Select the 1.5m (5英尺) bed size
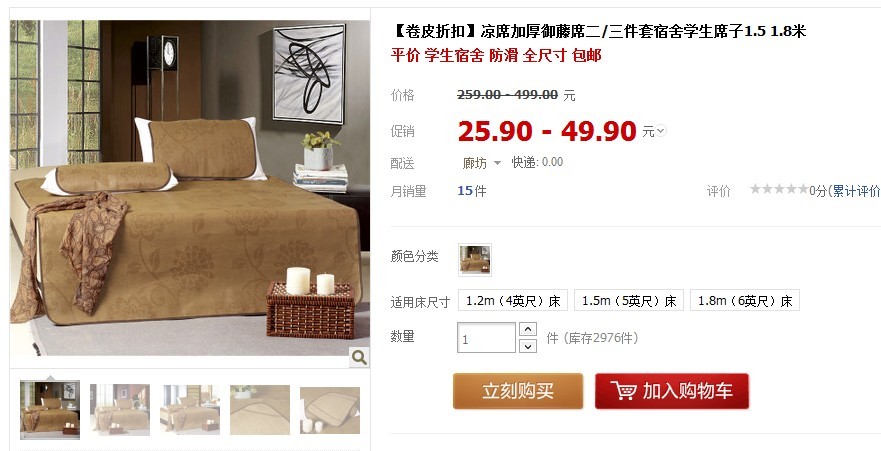881x451 pixels. point(629,300)
